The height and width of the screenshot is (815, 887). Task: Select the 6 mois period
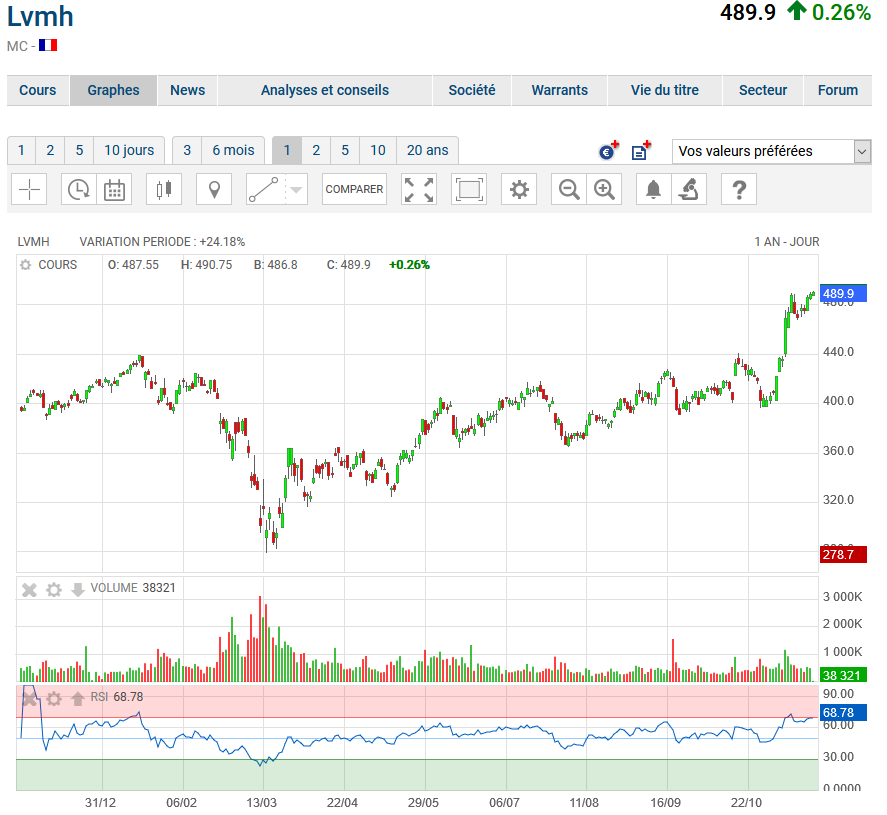pos(233,151)
